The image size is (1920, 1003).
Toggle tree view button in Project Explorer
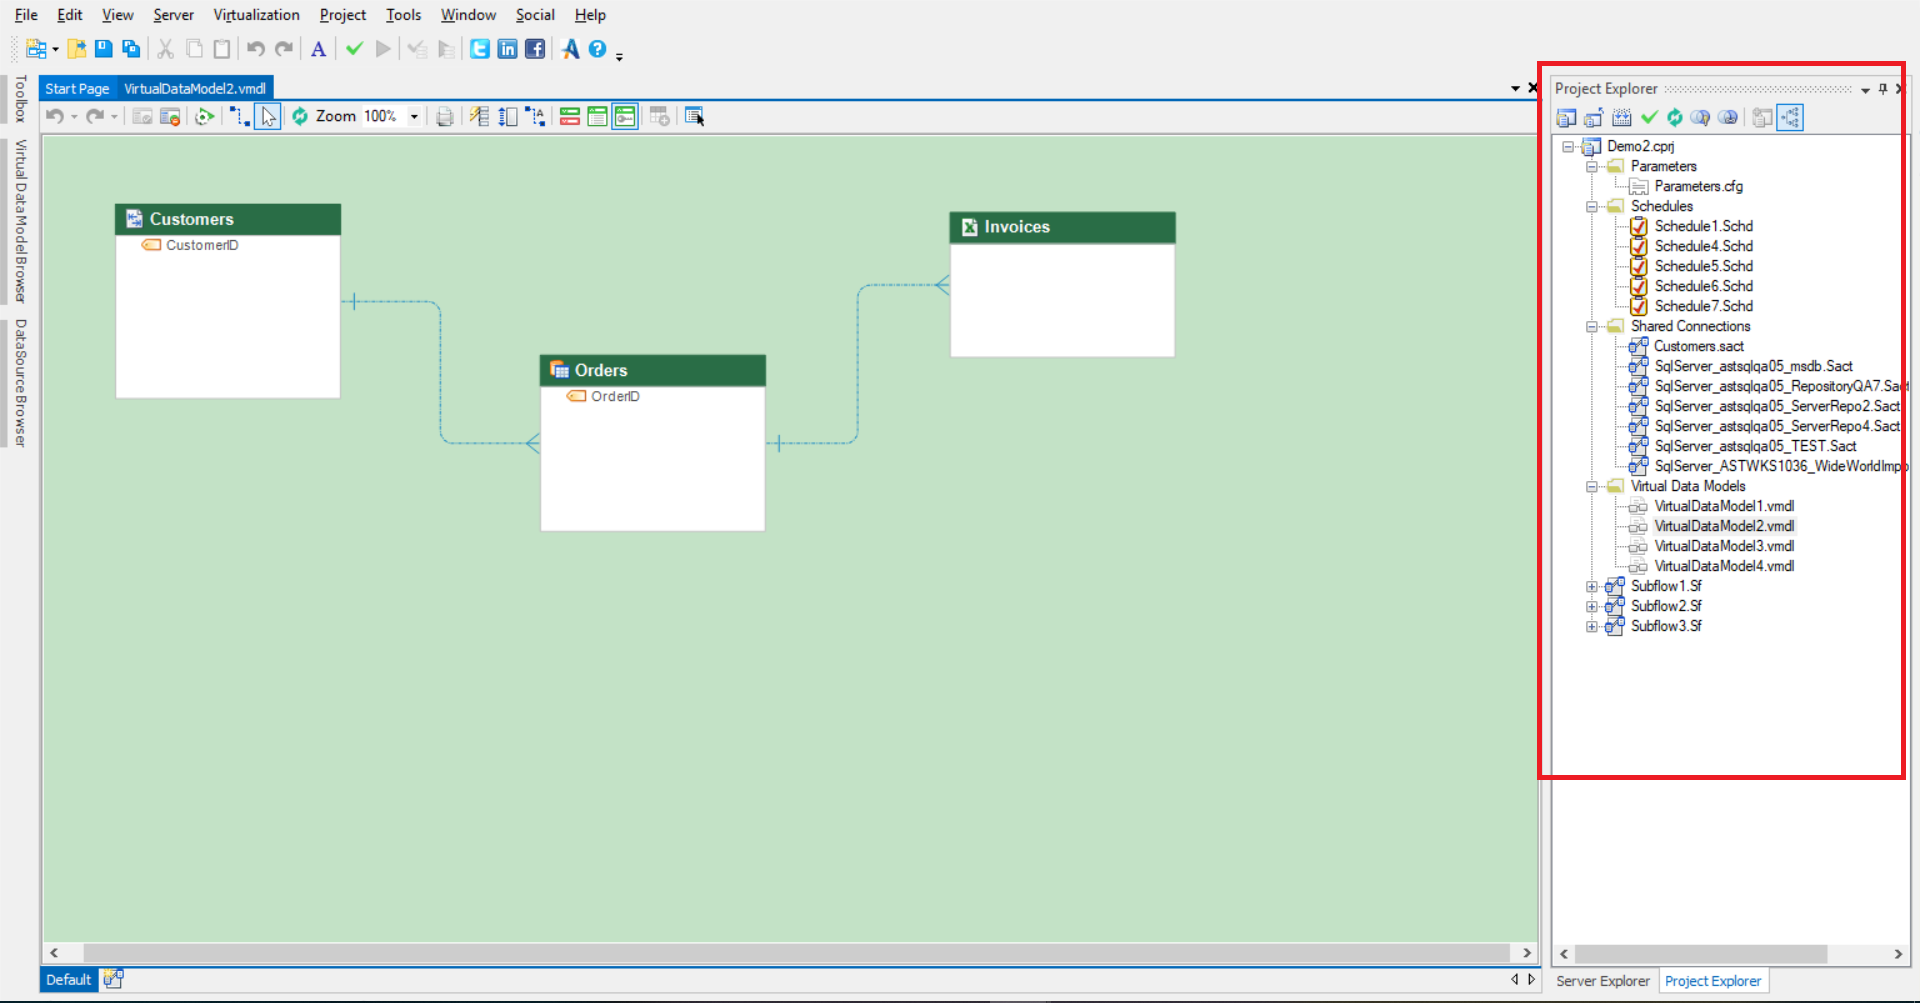[1790, 118]
